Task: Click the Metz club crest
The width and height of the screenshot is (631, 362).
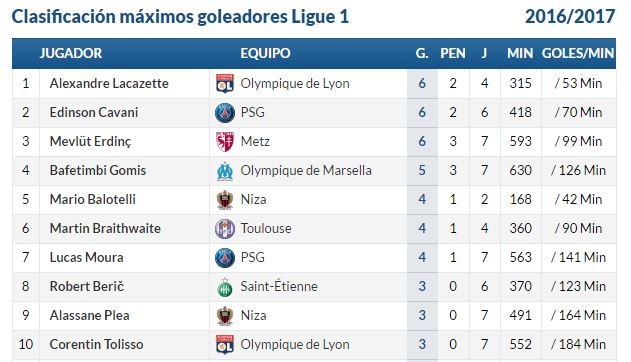Action: [225, 142]
